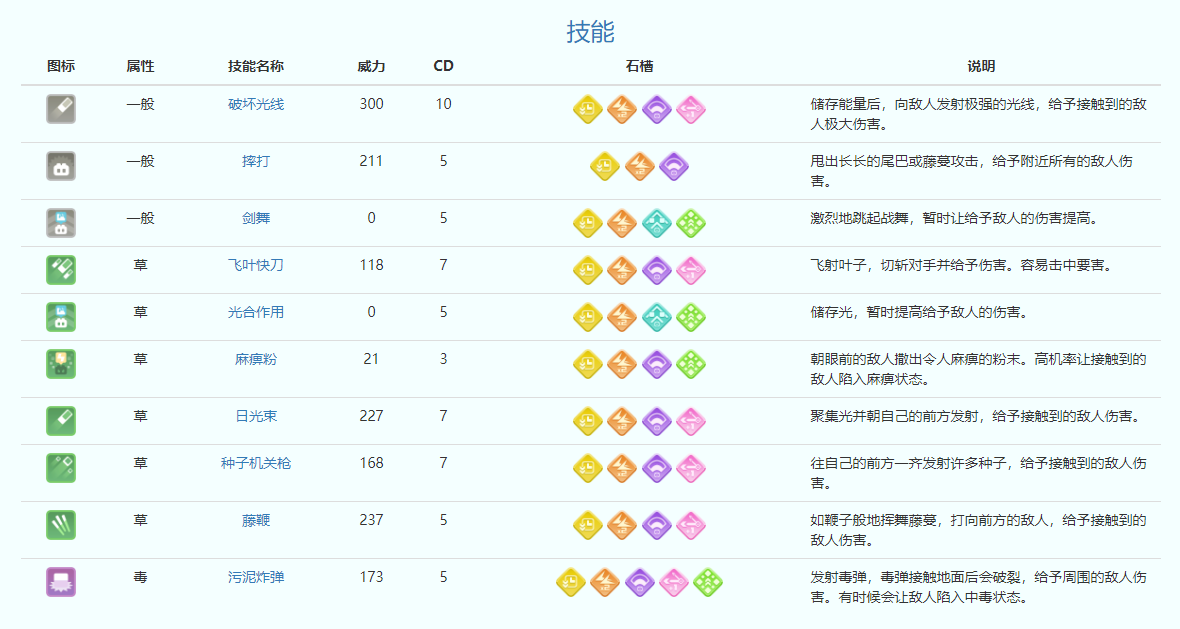Click the green stone slot in 麻痹粉 row
This screenshot has width=1180, height=629.
[691, 364]
